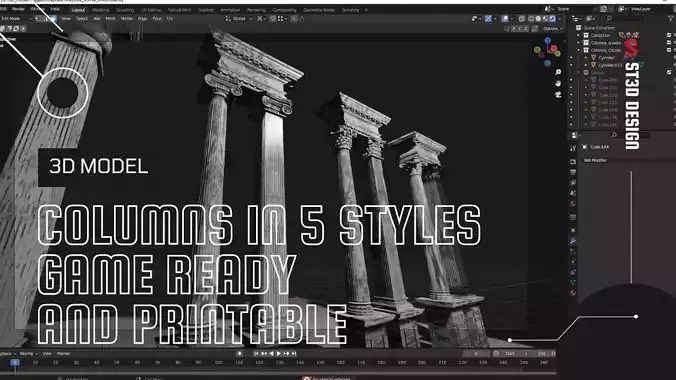This screenshot has width=676, height=380.
Task: Open the Edge menu
Action: tap(142, 19)
